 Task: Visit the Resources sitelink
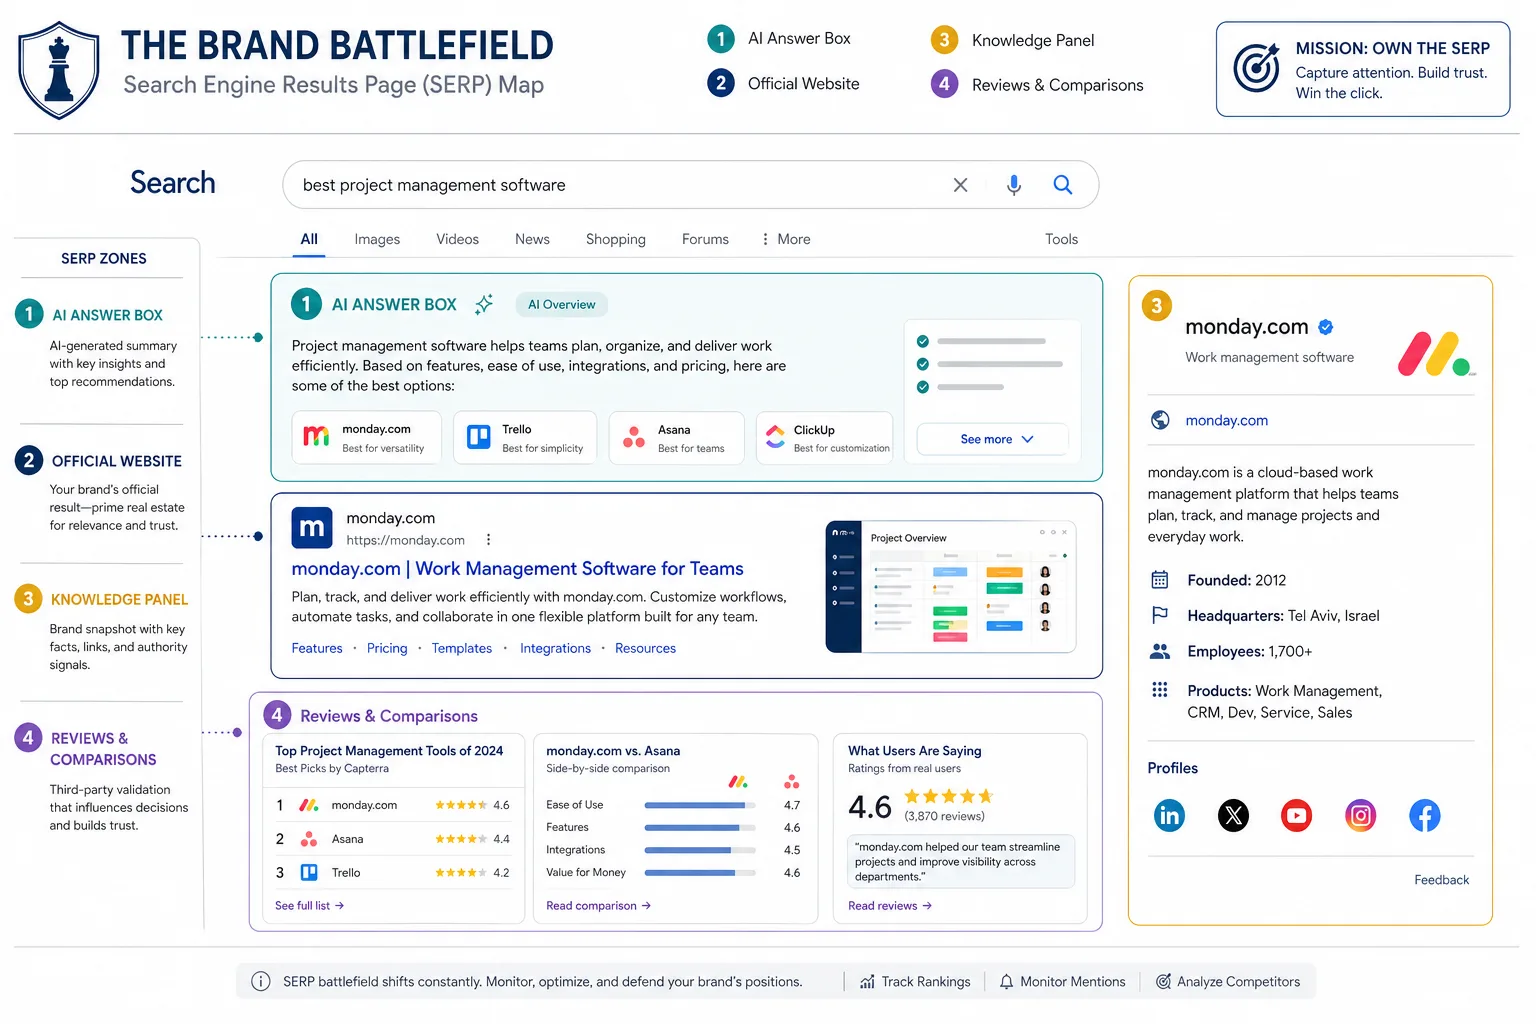click(645, 648)
